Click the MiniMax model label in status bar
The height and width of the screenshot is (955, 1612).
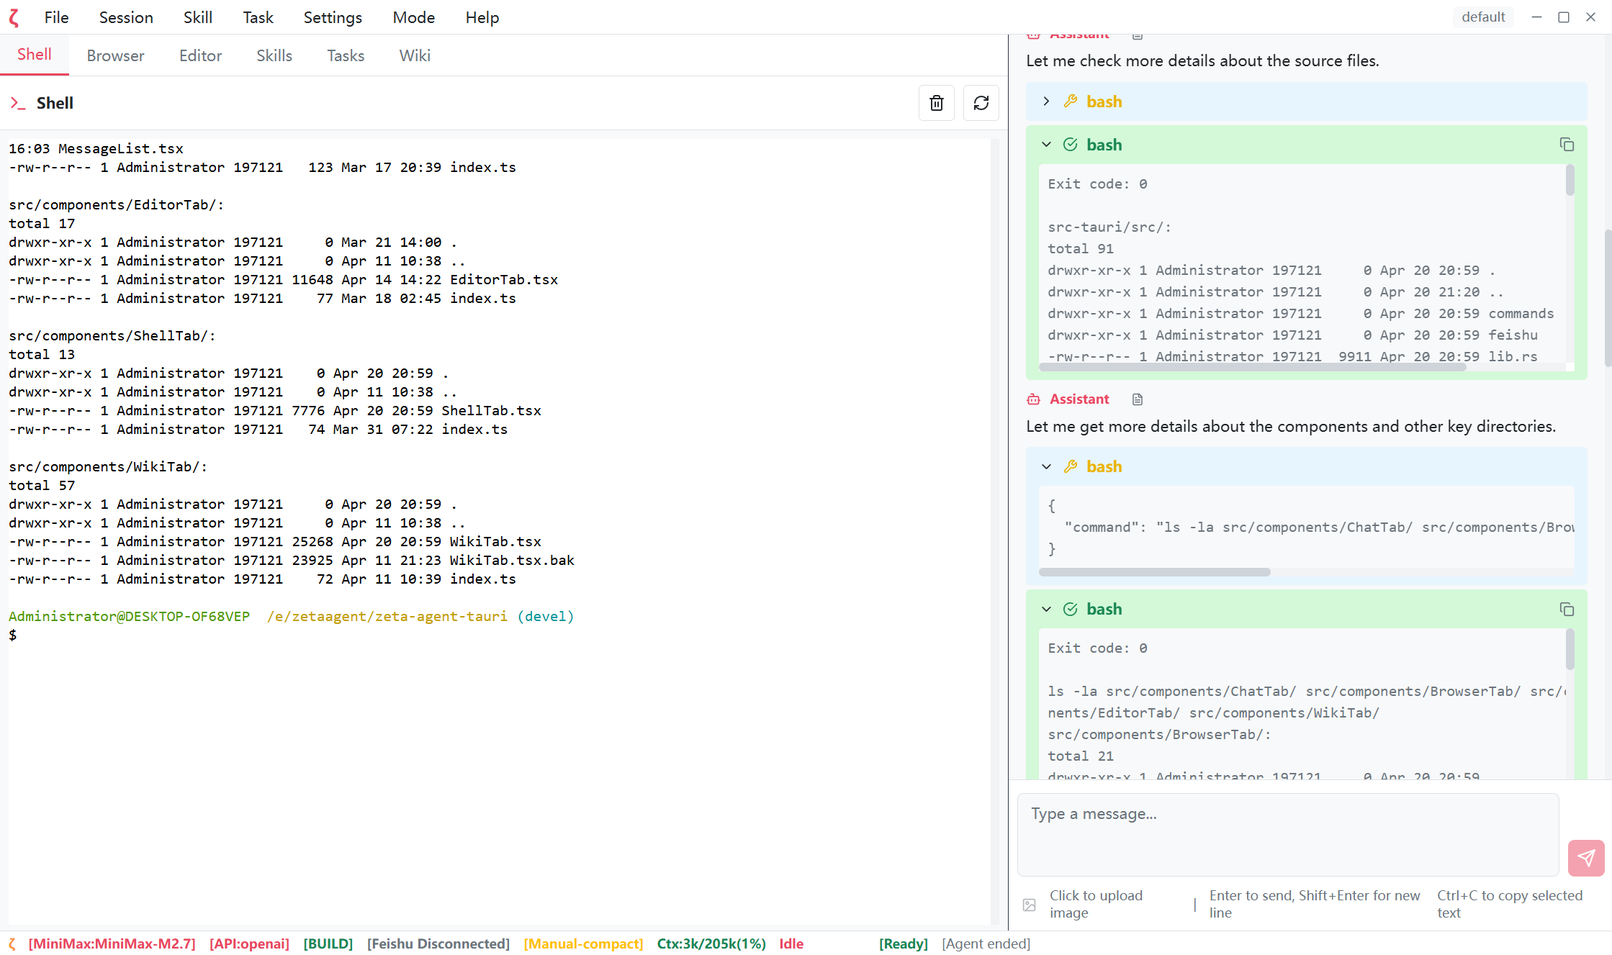pyautogui.click(x=112, y=944)
